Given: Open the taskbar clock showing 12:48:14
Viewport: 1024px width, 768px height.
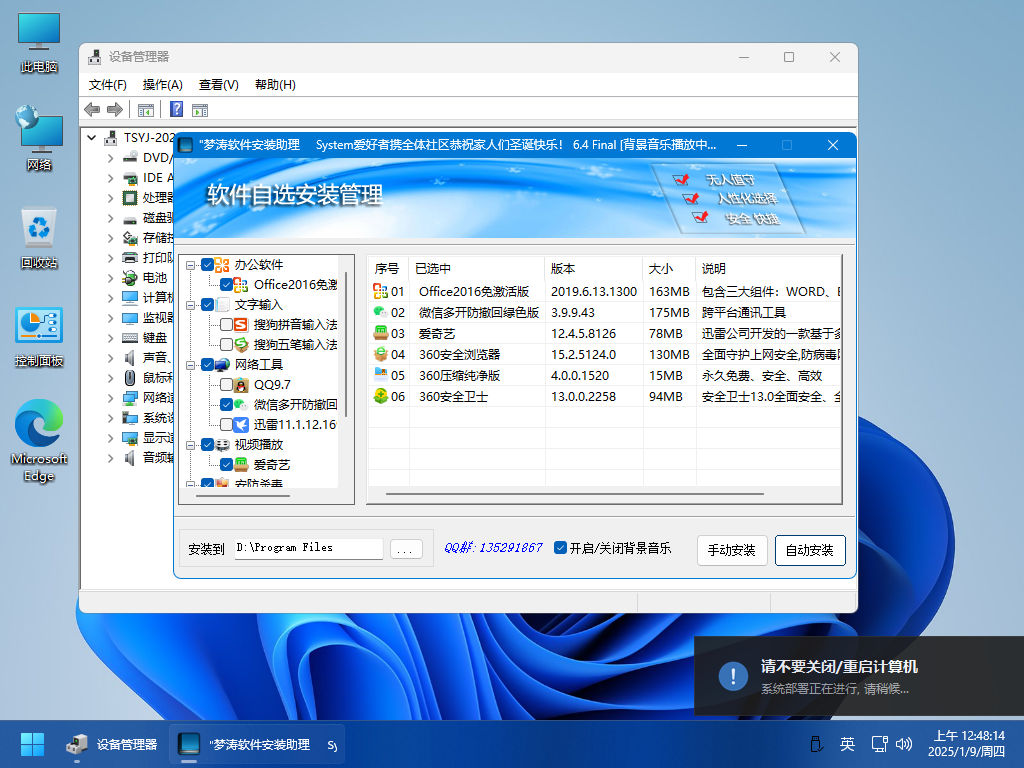Looking at the screenshot, I should click(968, 744).
